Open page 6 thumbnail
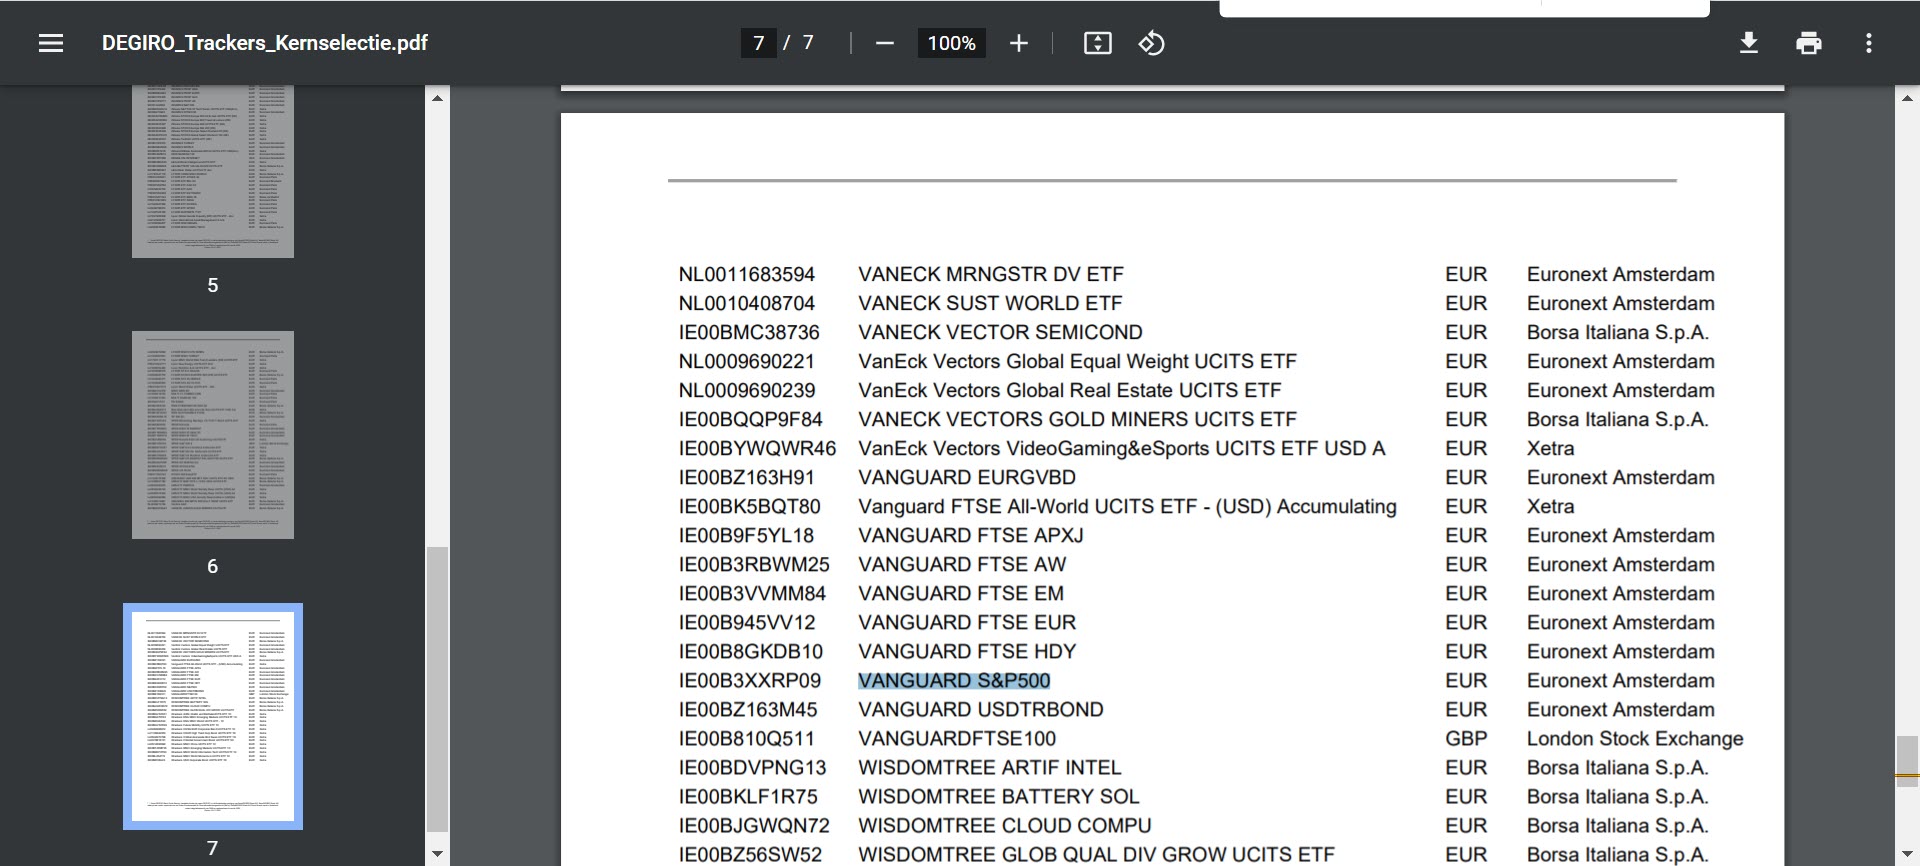 213,435
